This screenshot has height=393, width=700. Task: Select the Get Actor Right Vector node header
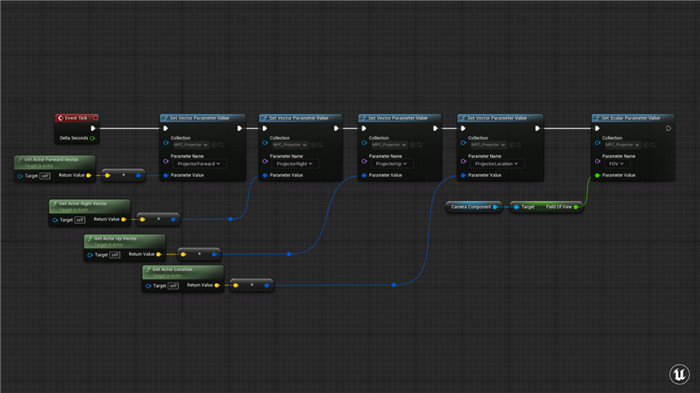point(89,206)
